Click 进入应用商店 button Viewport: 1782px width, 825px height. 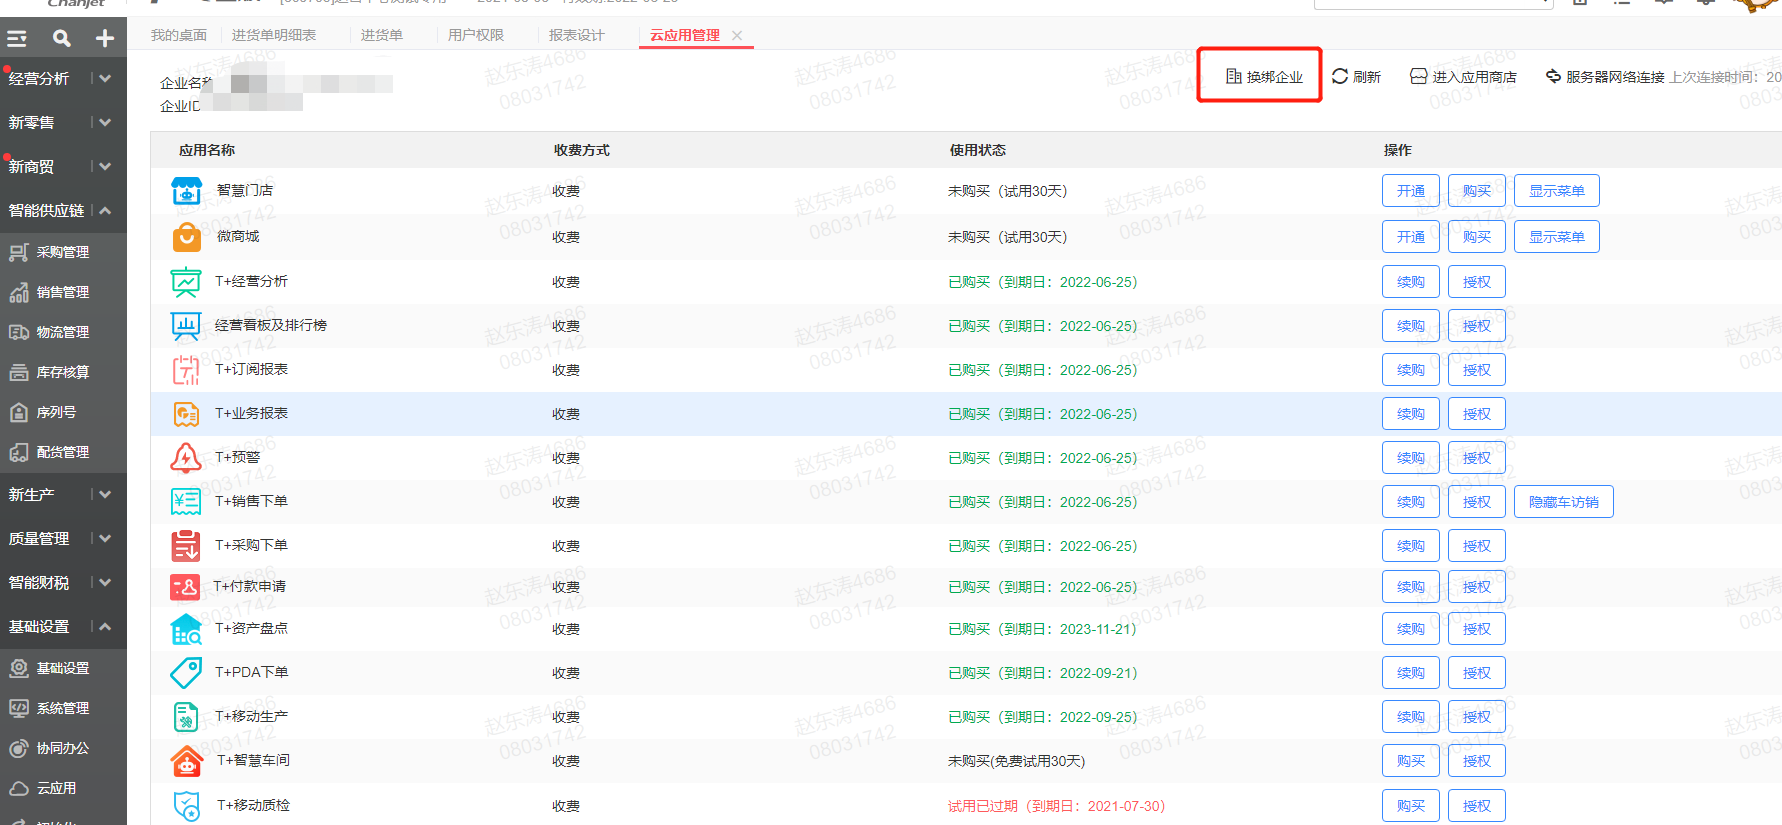pos(1463,77)
